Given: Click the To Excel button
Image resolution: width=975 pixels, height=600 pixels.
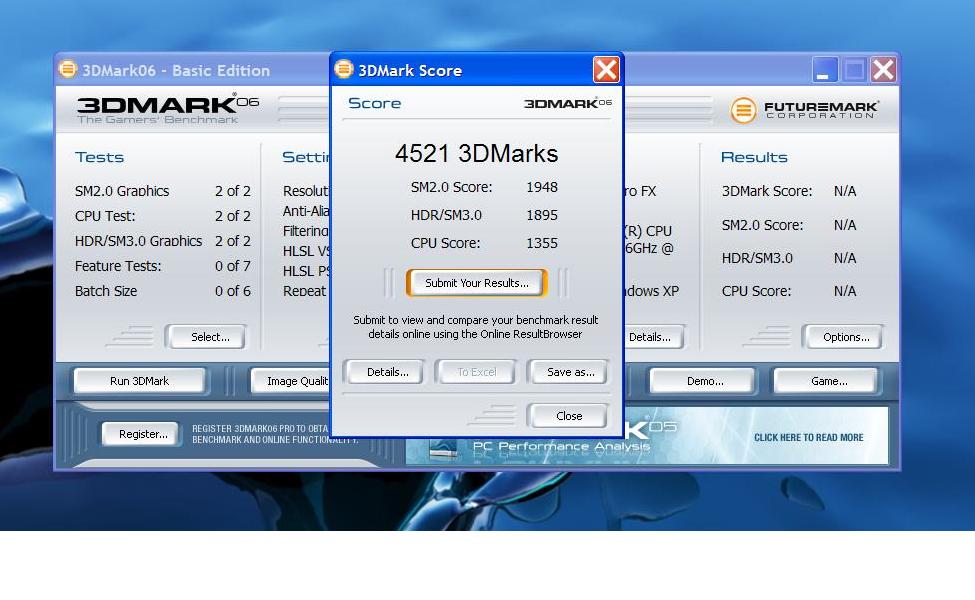Looking at the screenshot, I should tap(476, 372).
